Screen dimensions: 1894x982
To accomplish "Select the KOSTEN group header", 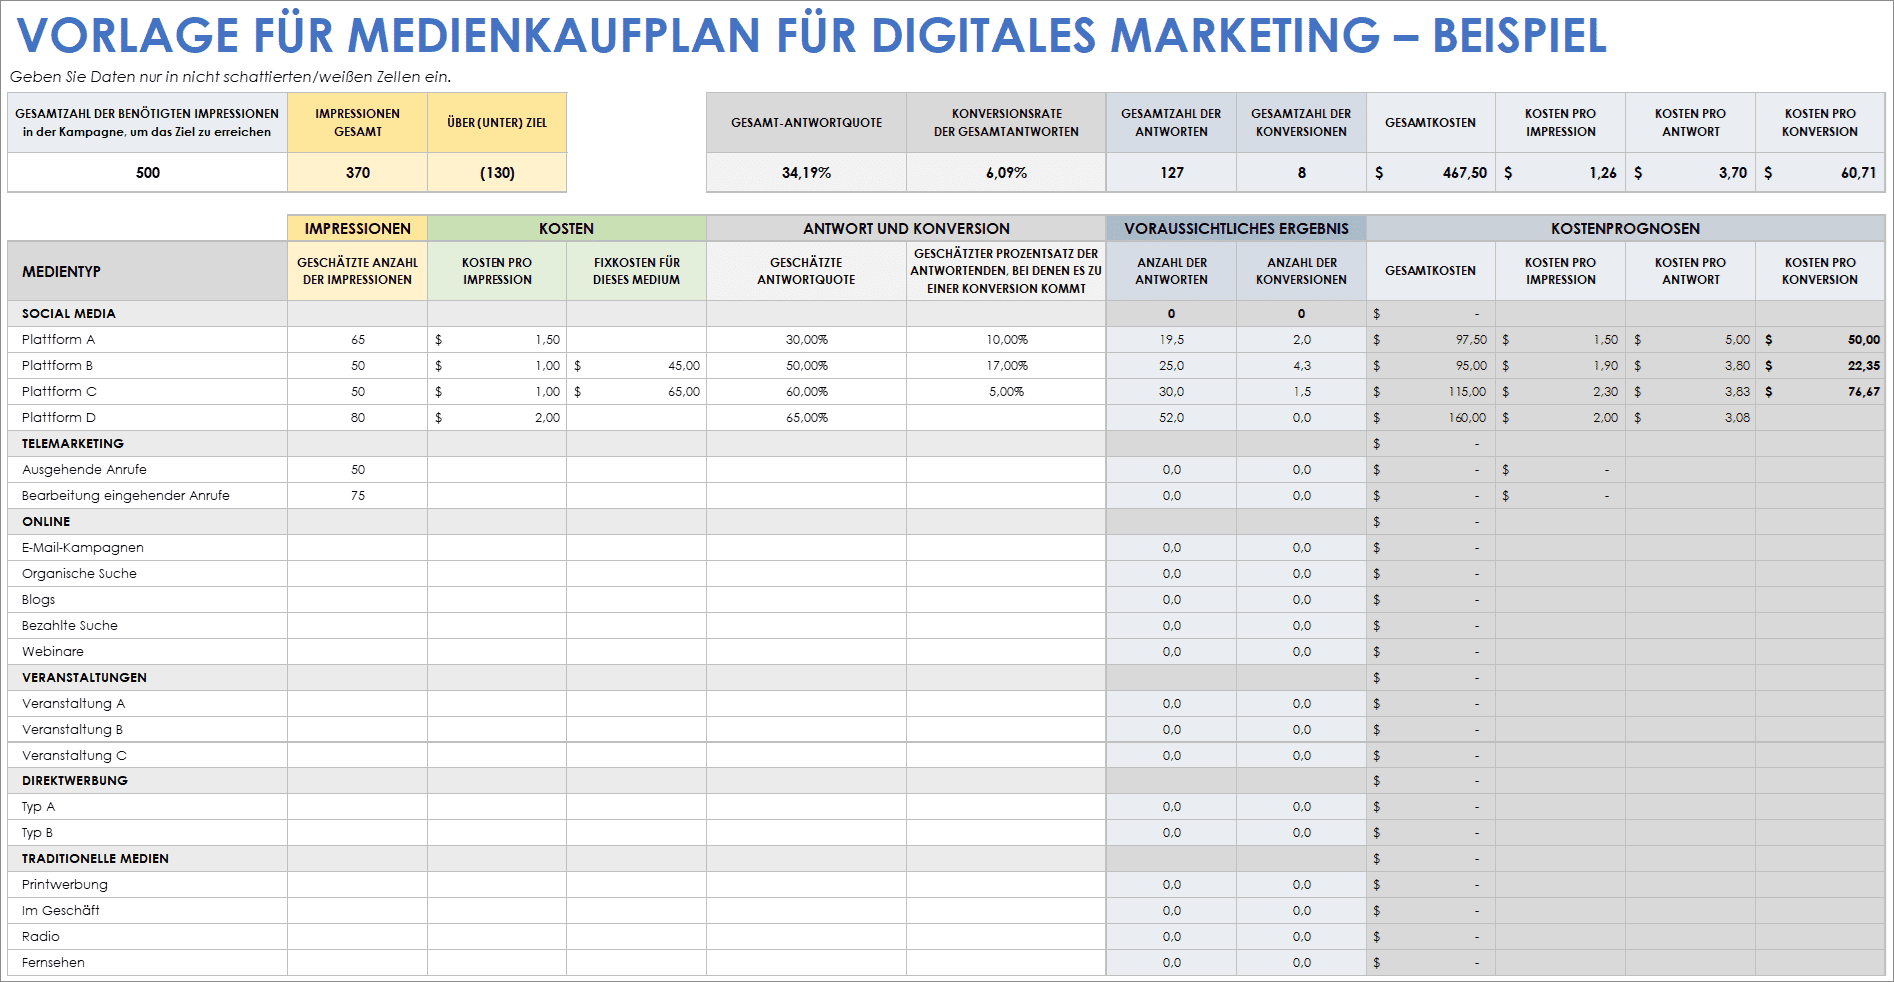I will coord(566,228).
